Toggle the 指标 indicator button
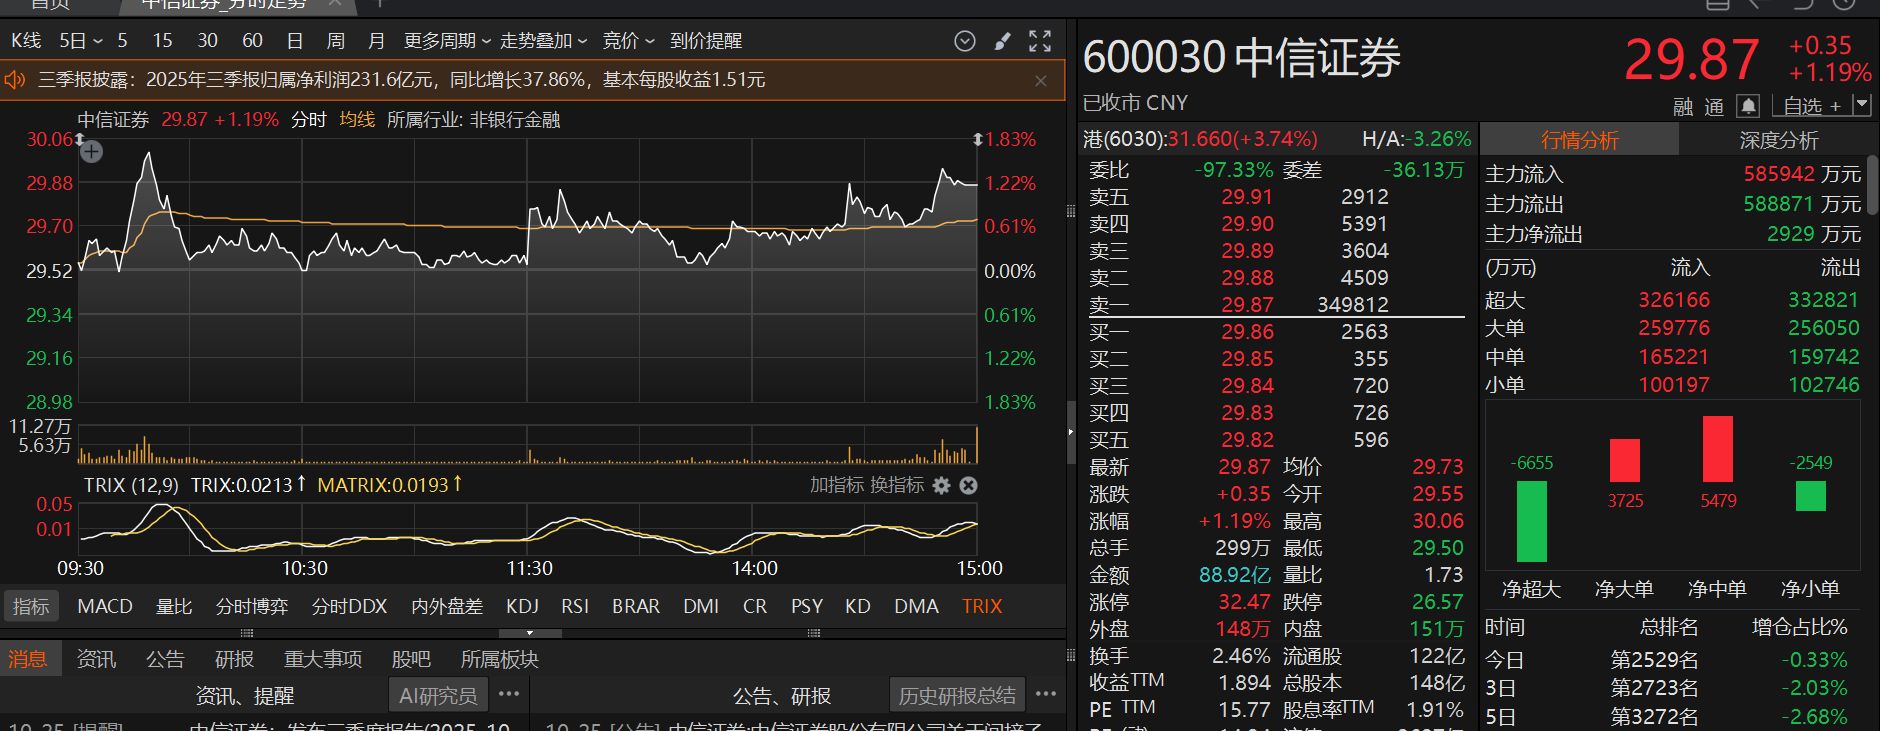This screenshot has height=731, width=1880. tap(31, 607)
